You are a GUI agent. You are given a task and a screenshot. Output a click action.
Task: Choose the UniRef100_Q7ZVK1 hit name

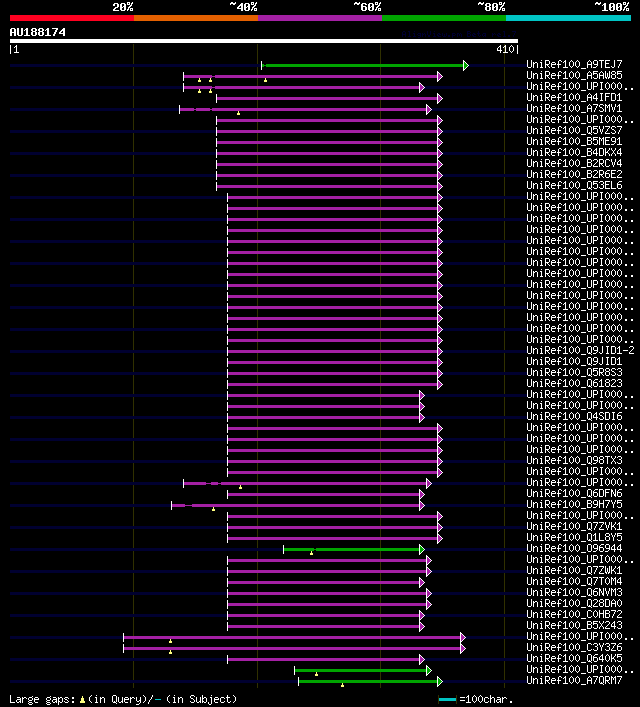coord(574,526)
